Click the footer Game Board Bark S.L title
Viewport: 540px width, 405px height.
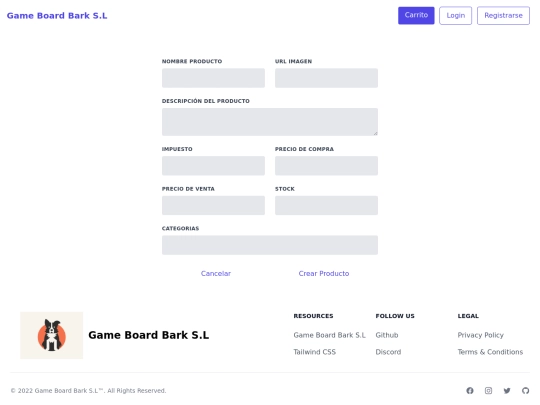[x=148, y=335]
